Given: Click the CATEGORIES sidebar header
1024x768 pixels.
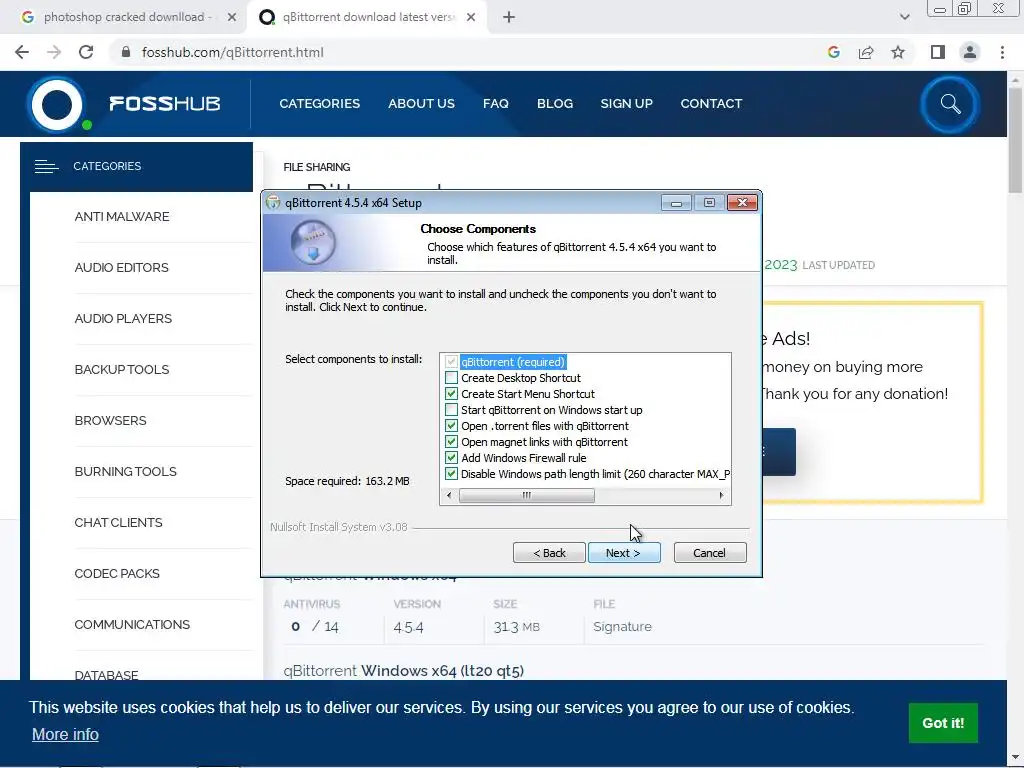Looking at the screenshot, I should pyautogui.click(x=136, y=167).
